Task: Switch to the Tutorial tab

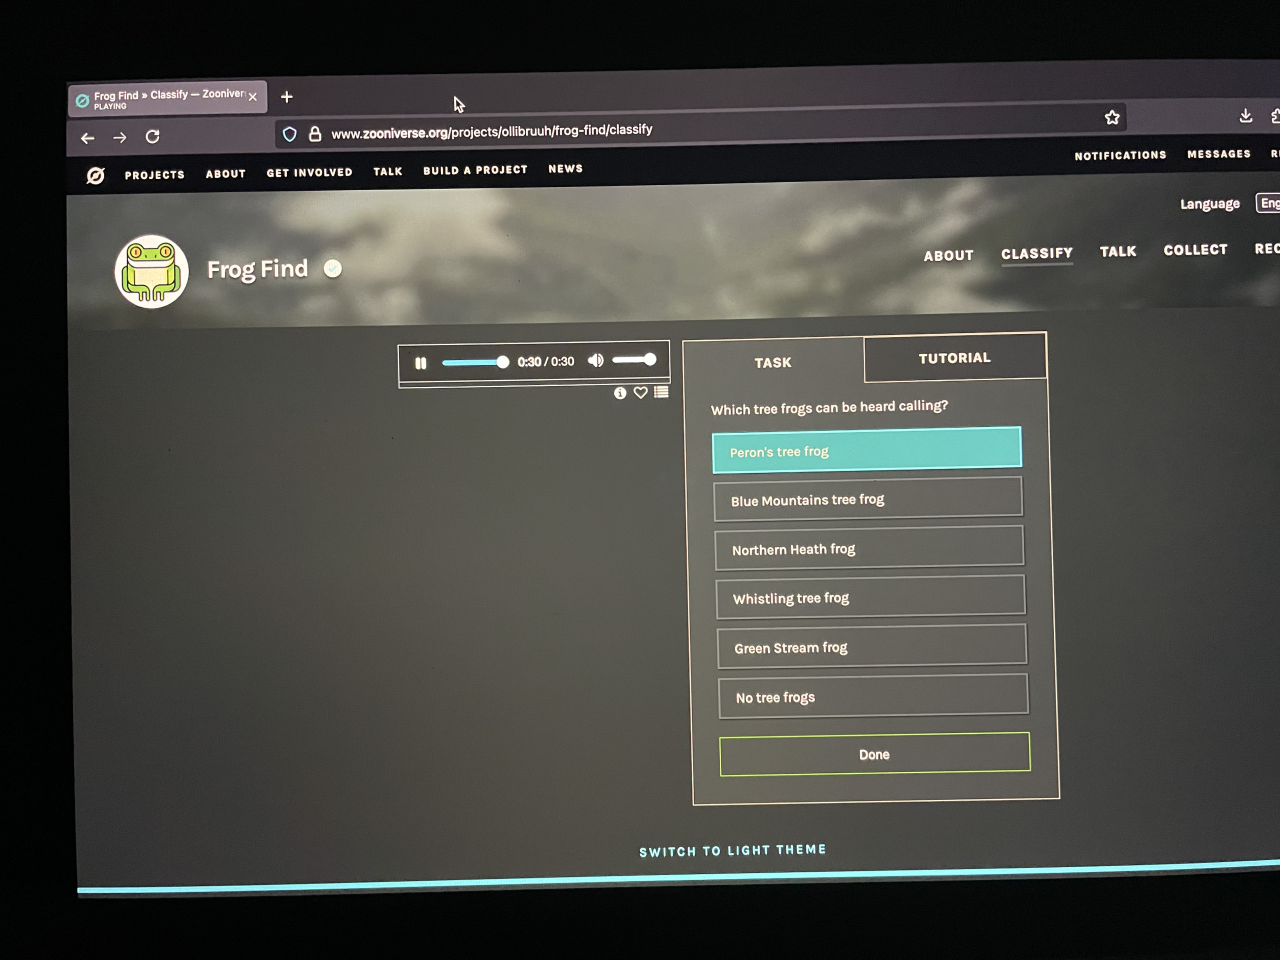Action: tap(955, 358)
